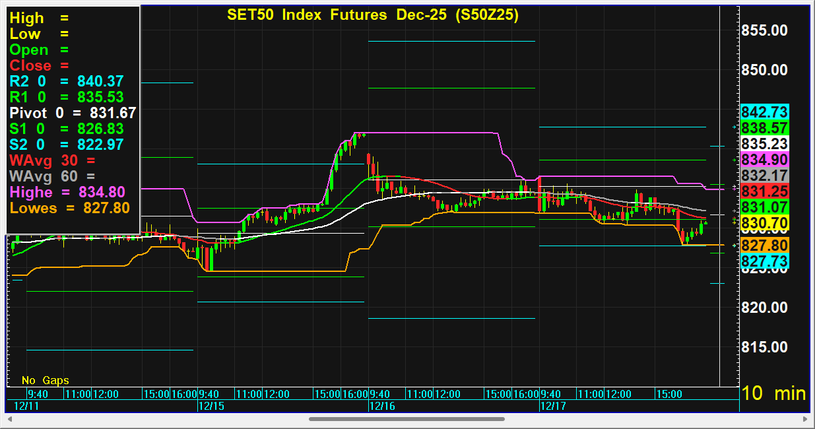Viewport: 815px width, 429px height.
Task: Click the 12/16 date marker on time axis
Action: [381, 407]
